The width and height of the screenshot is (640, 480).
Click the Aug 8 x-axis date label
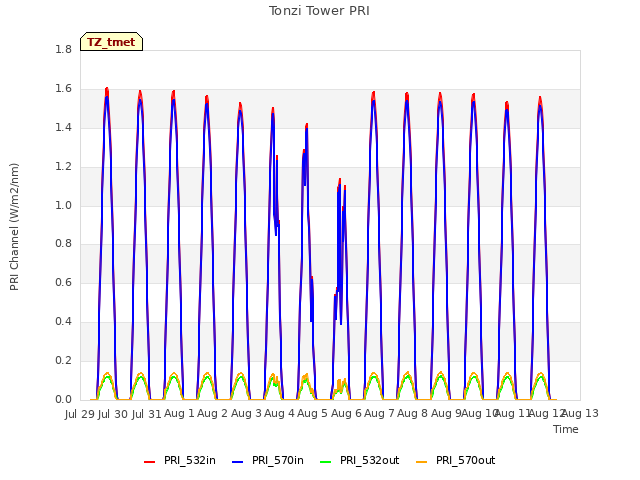[413, 414]
